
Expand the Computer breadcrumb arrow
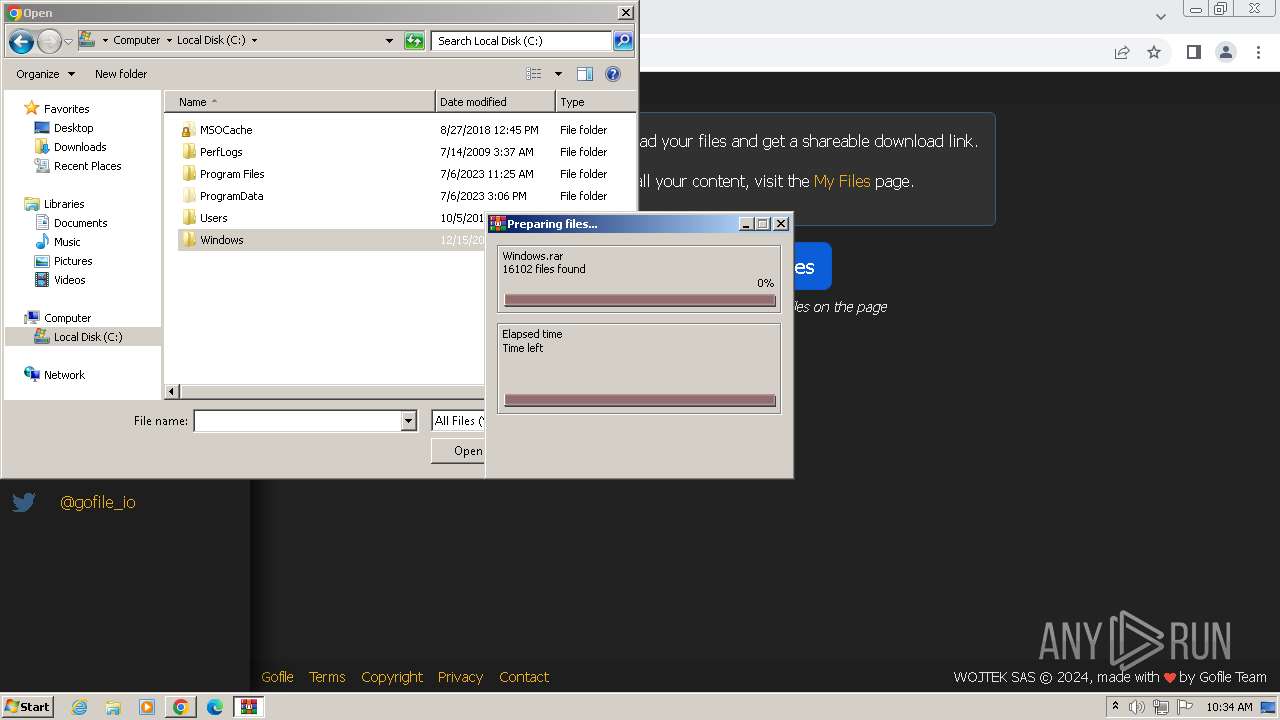click(x=168, y=41)
